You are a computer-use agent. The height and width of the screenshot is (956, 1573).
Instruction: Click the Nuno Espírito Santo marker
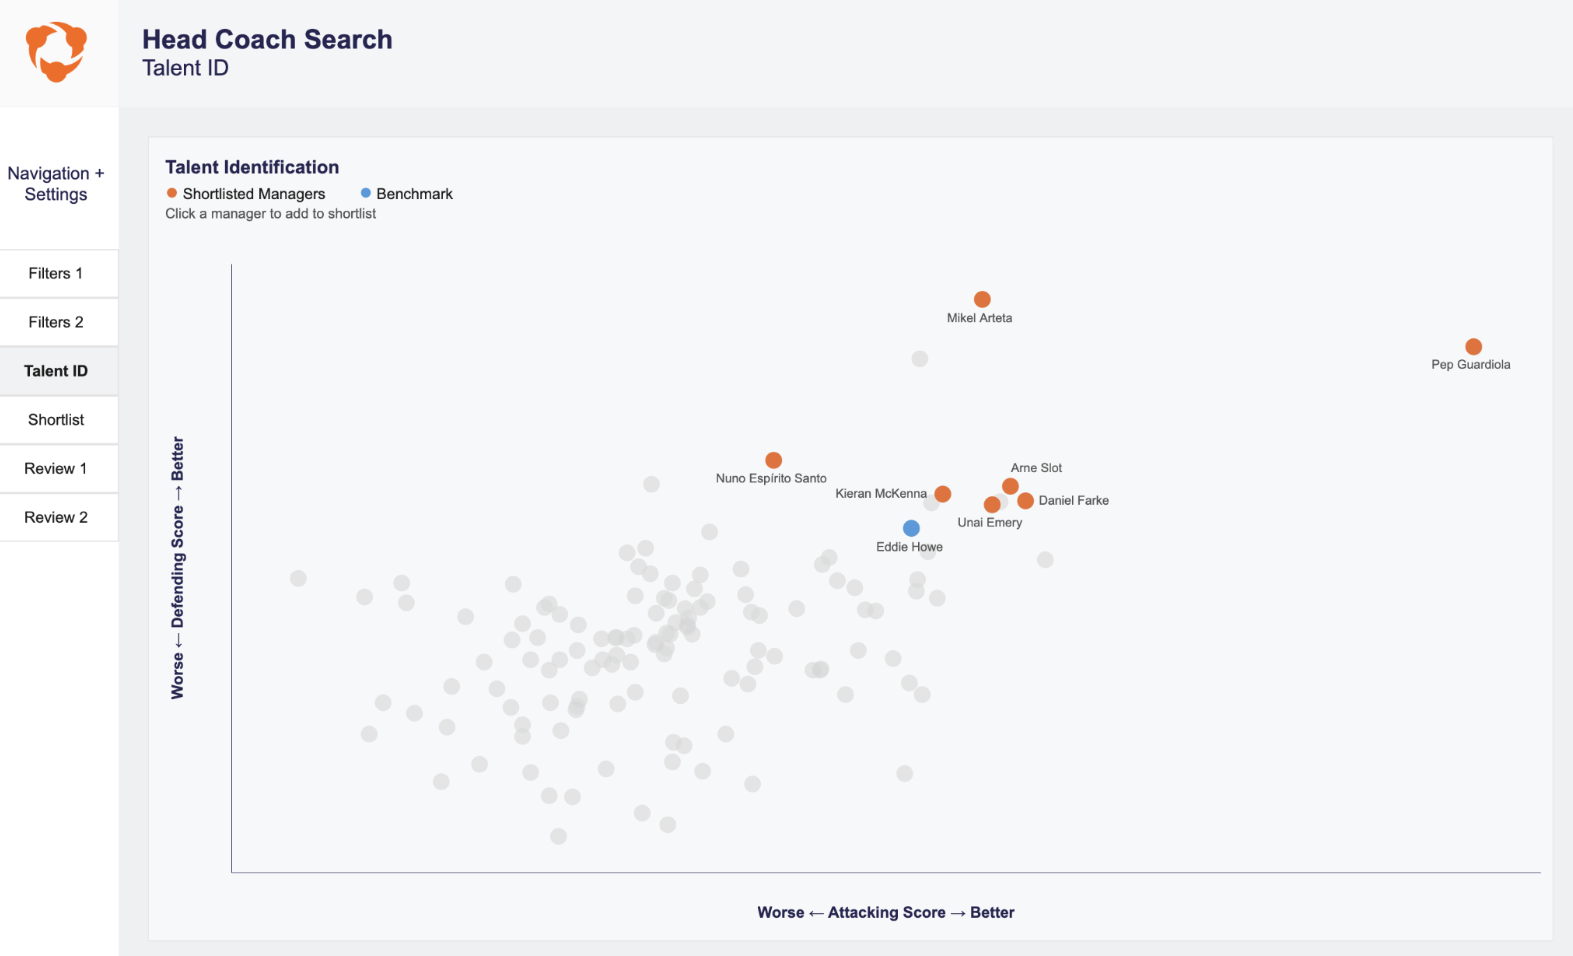point(773,460)
